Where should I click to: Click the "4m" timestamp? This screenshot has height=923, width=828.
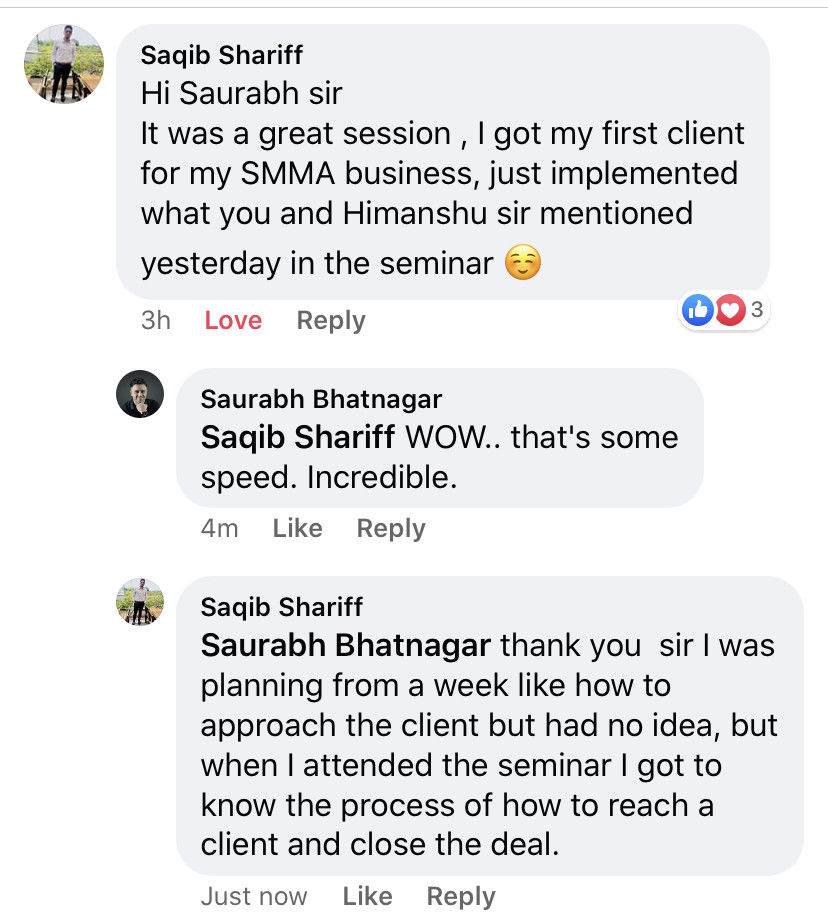(x=219, y=528)
